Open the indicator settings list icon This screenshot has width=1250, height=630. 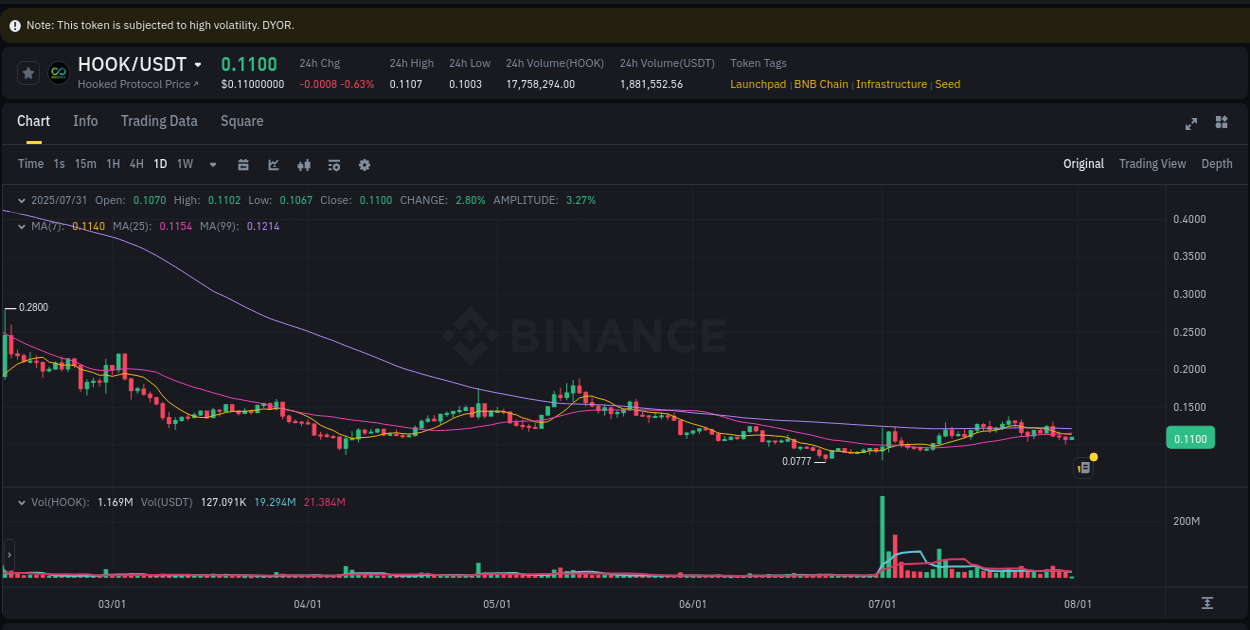(x=334, y=163)
